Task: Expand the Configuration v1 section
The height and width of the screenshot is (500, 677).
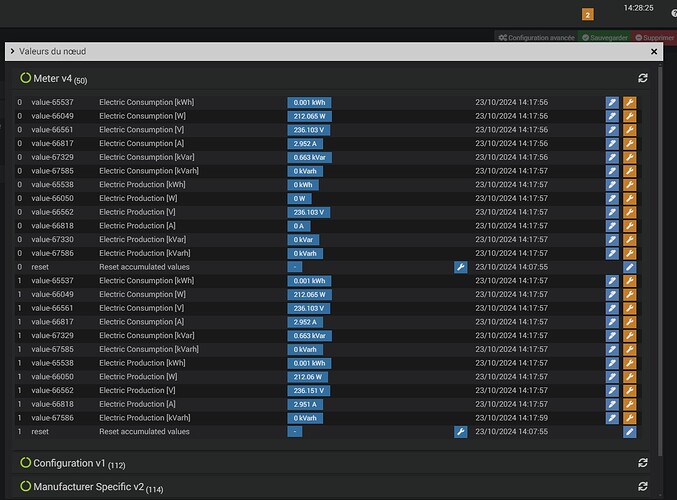Action: [68, 464]
